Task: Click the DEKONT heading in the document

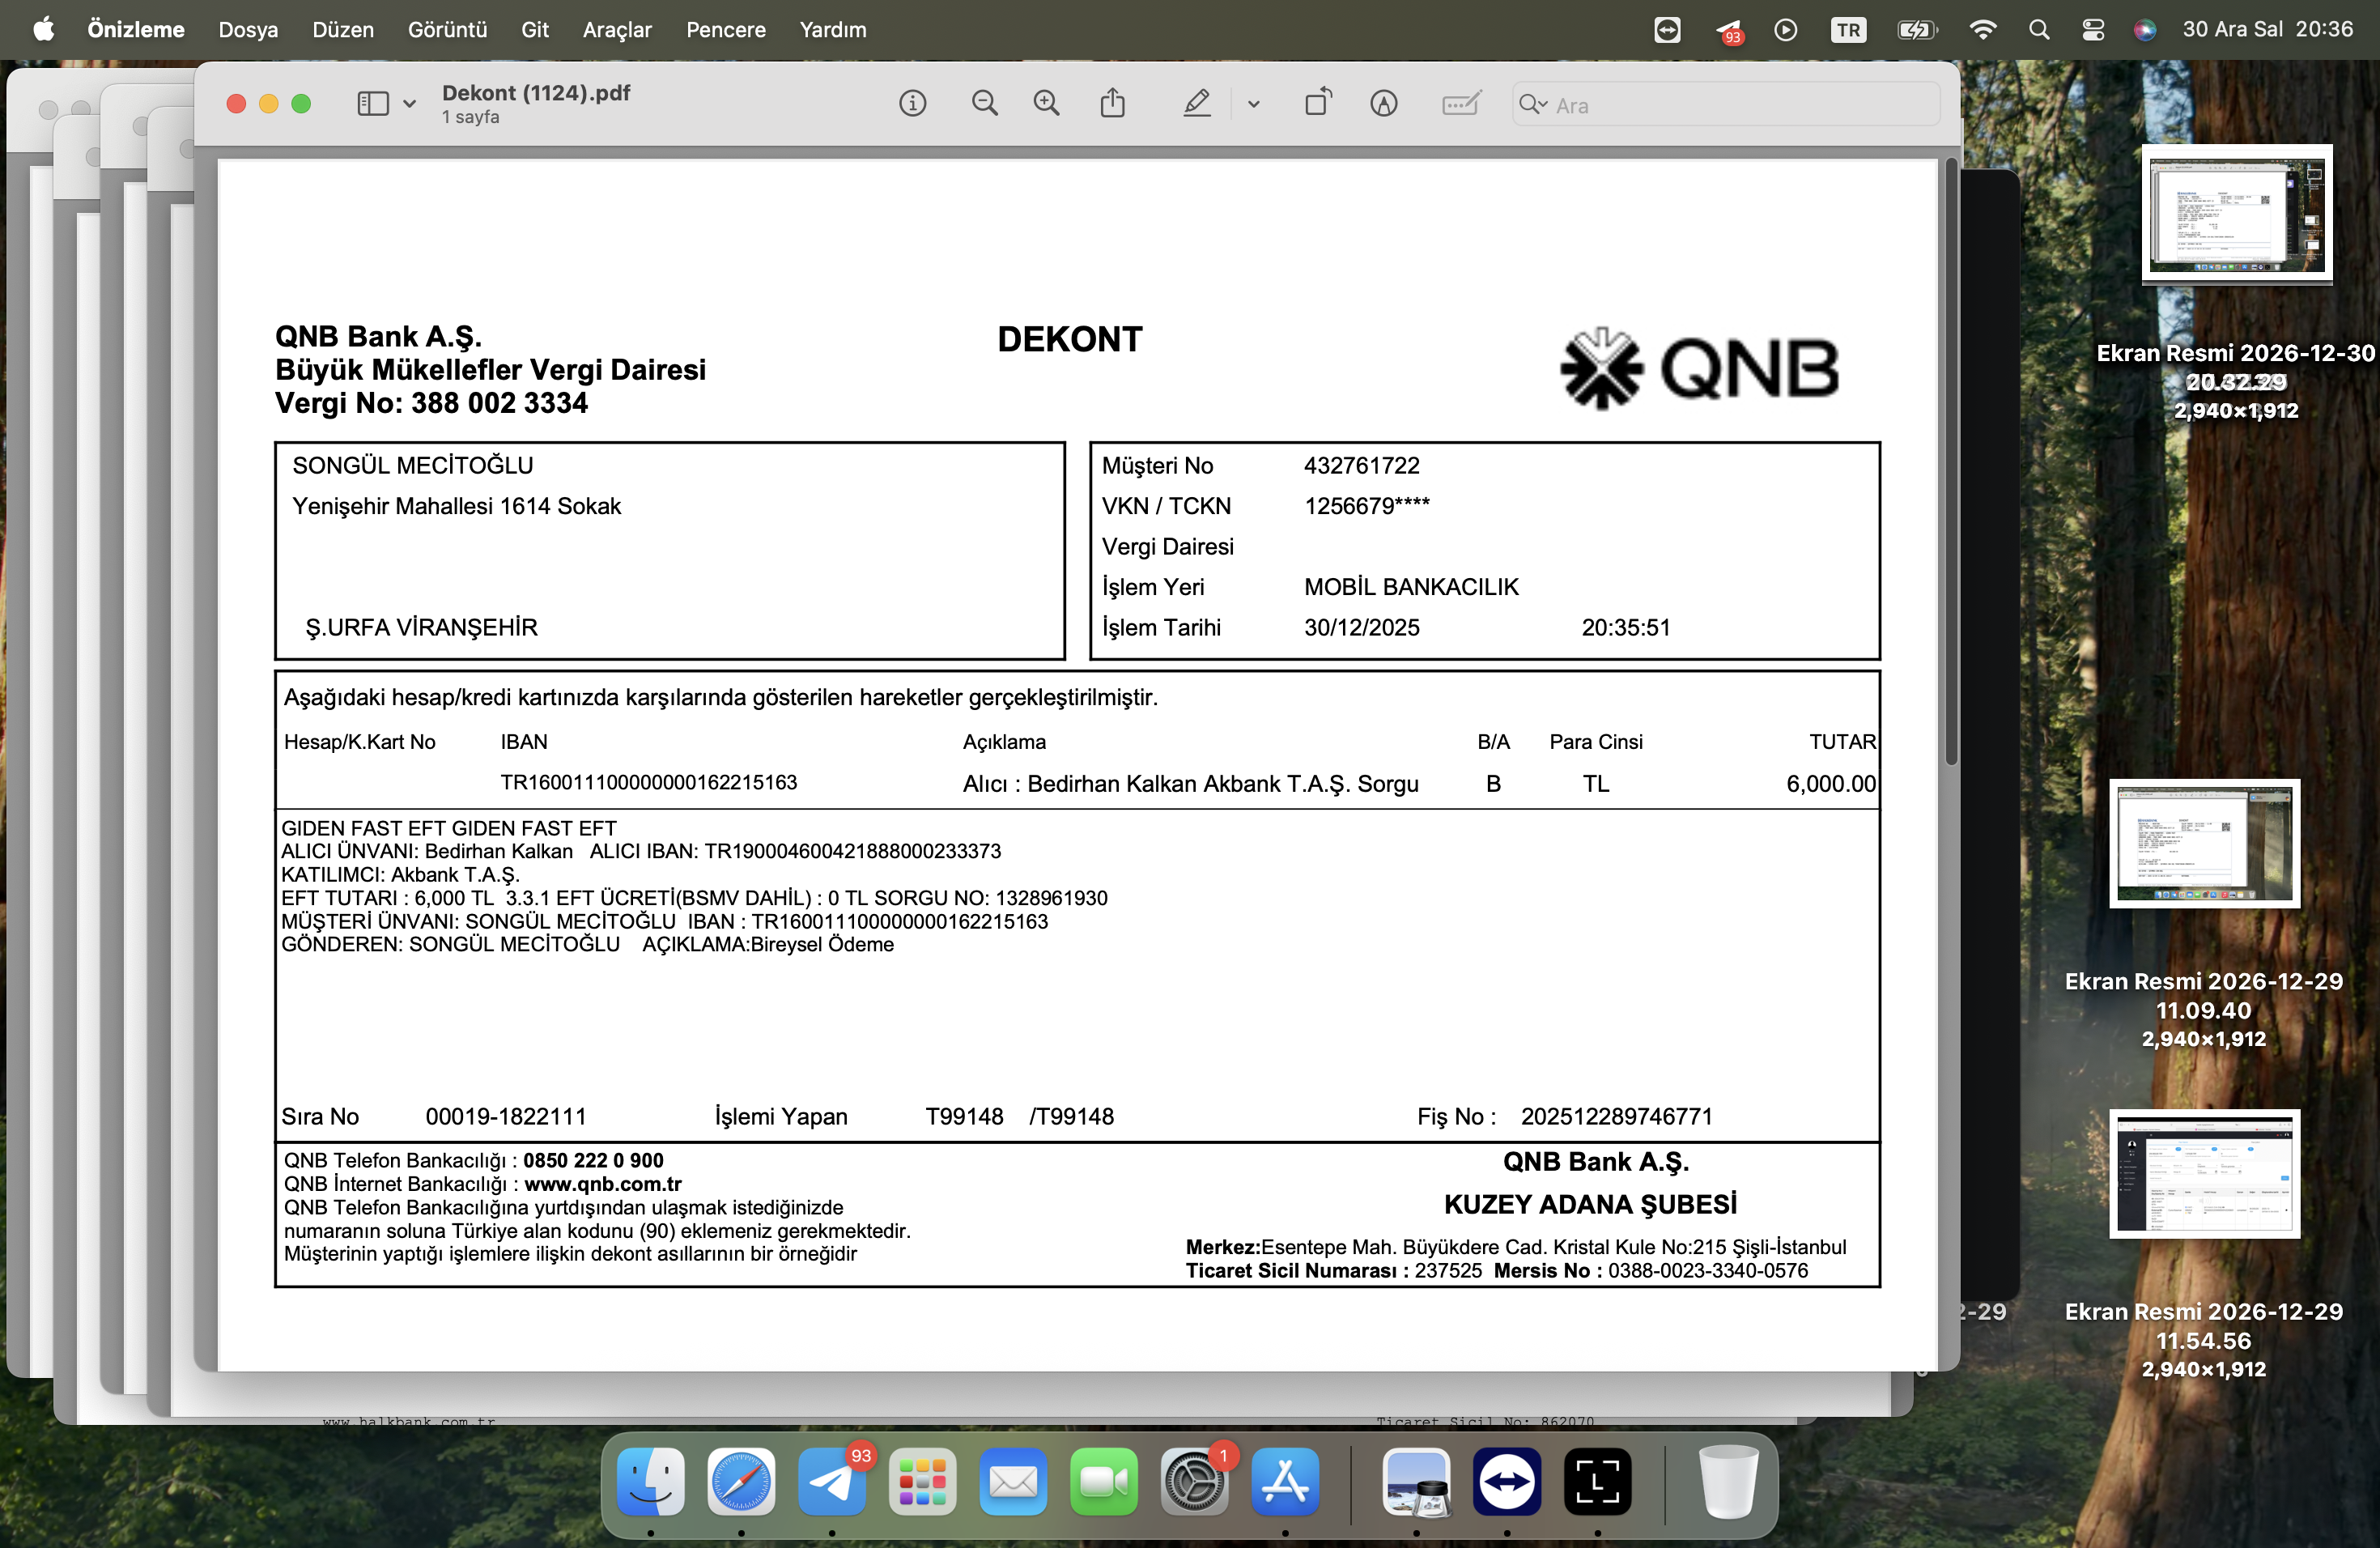Action: pos(1069,339)
